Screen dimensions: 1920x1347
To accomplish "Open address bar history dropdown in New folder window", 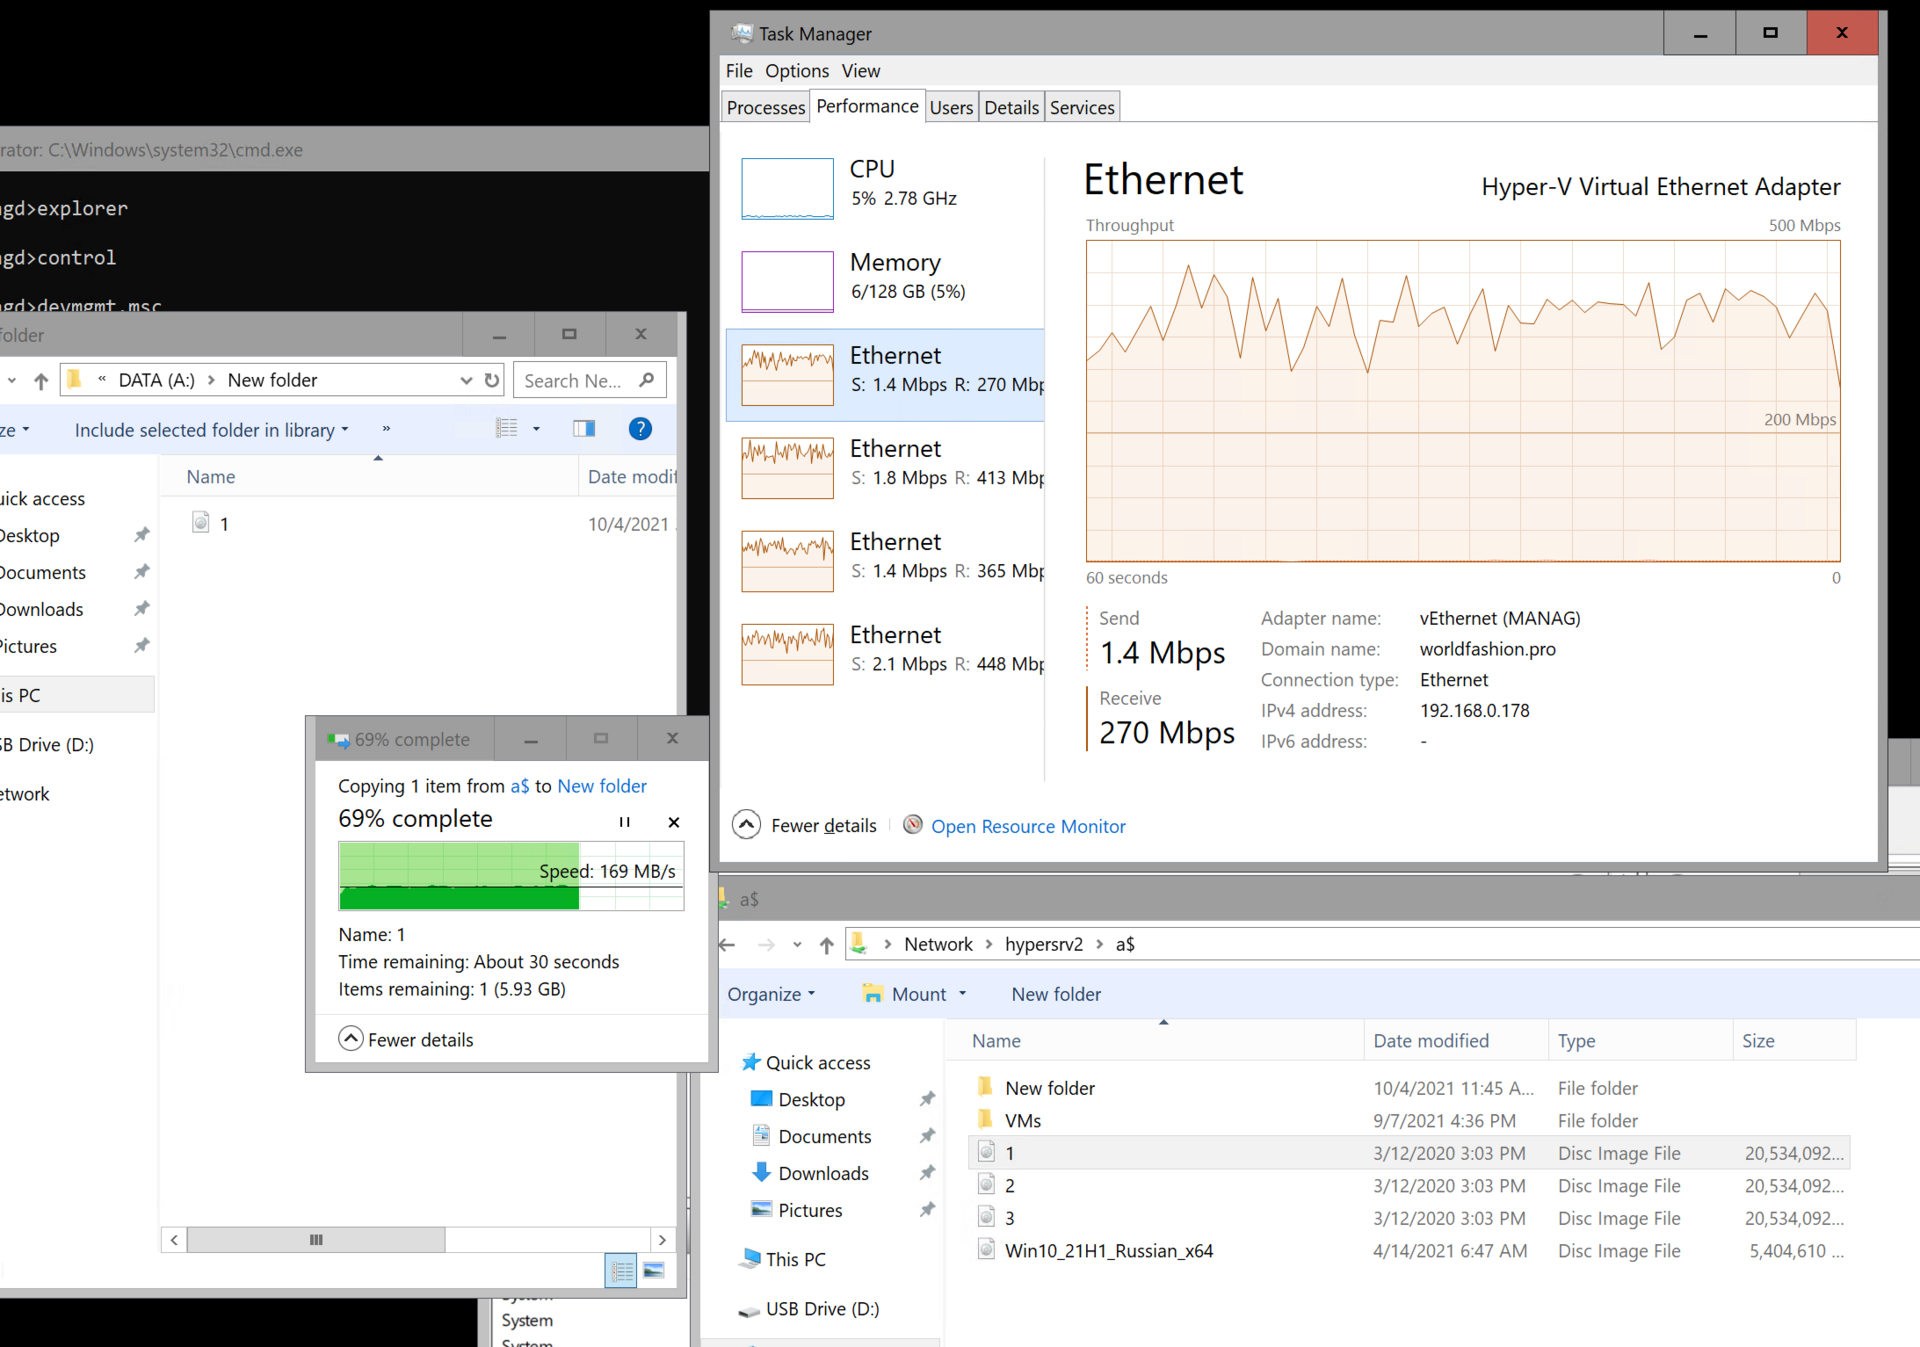I will [466, 380].
